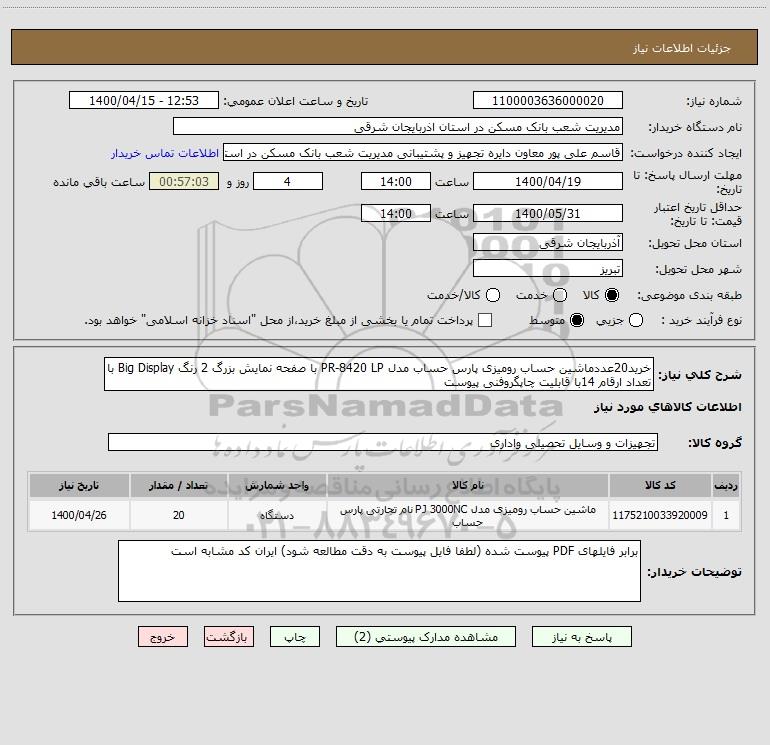Click the announcement date field 1400/04/15 - 12:53
The width and height of the screenshot is (770, 745).
tap(144, 101)
